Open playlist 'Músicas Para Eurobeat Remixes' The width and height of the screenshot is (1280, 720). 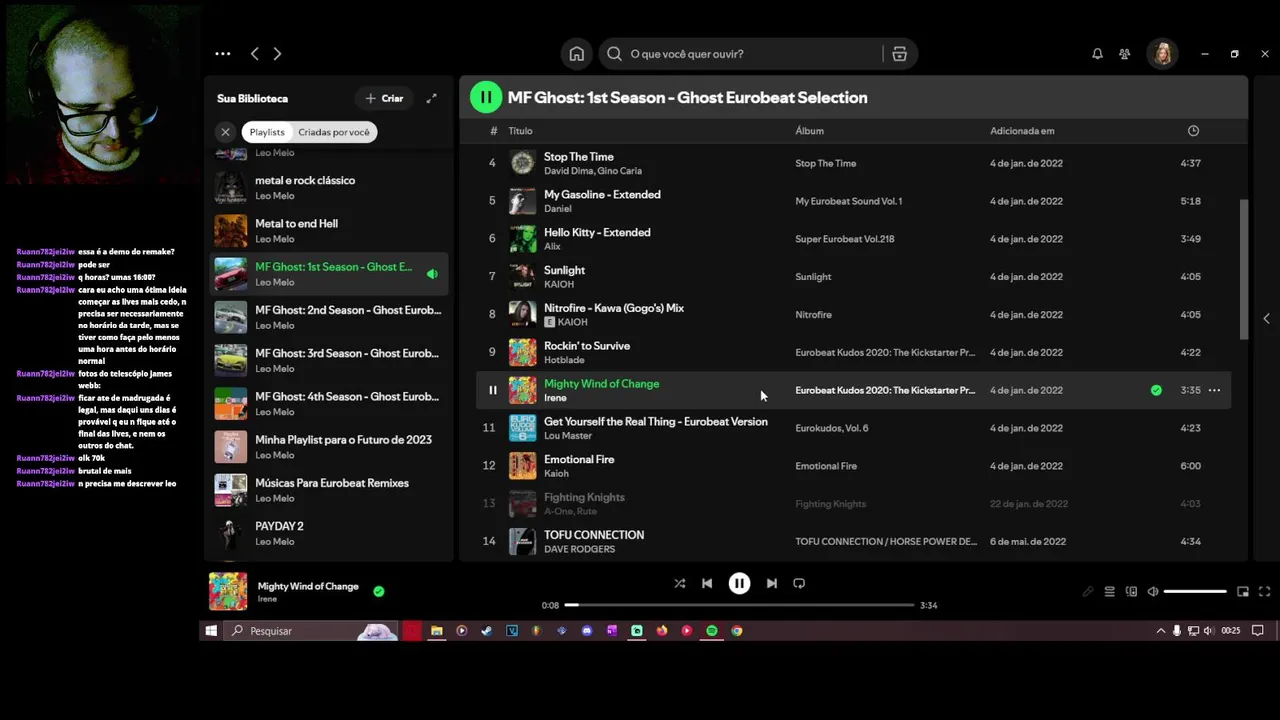coord(328,490)
